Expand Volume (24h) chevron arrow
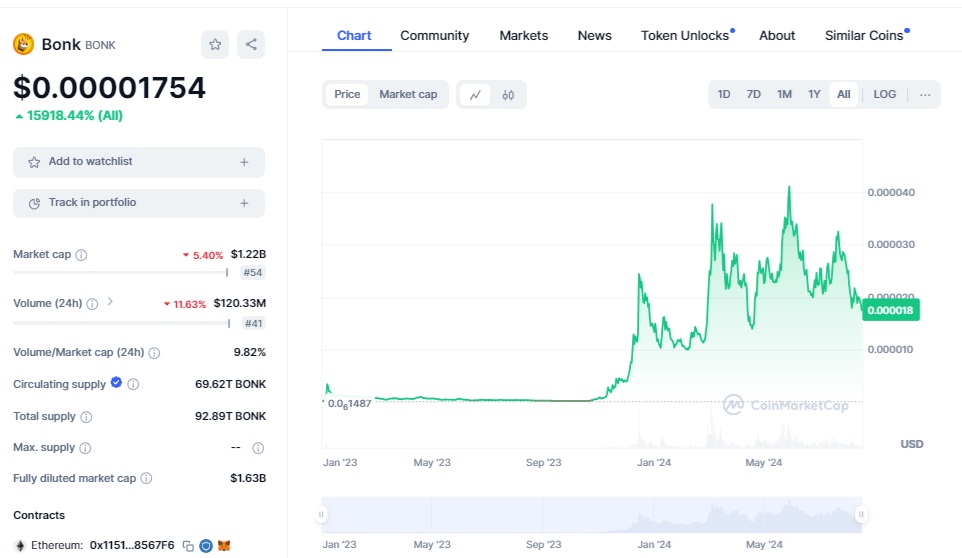Image resolution: width=962 pixels, height=558 pixels. point(110,302)
